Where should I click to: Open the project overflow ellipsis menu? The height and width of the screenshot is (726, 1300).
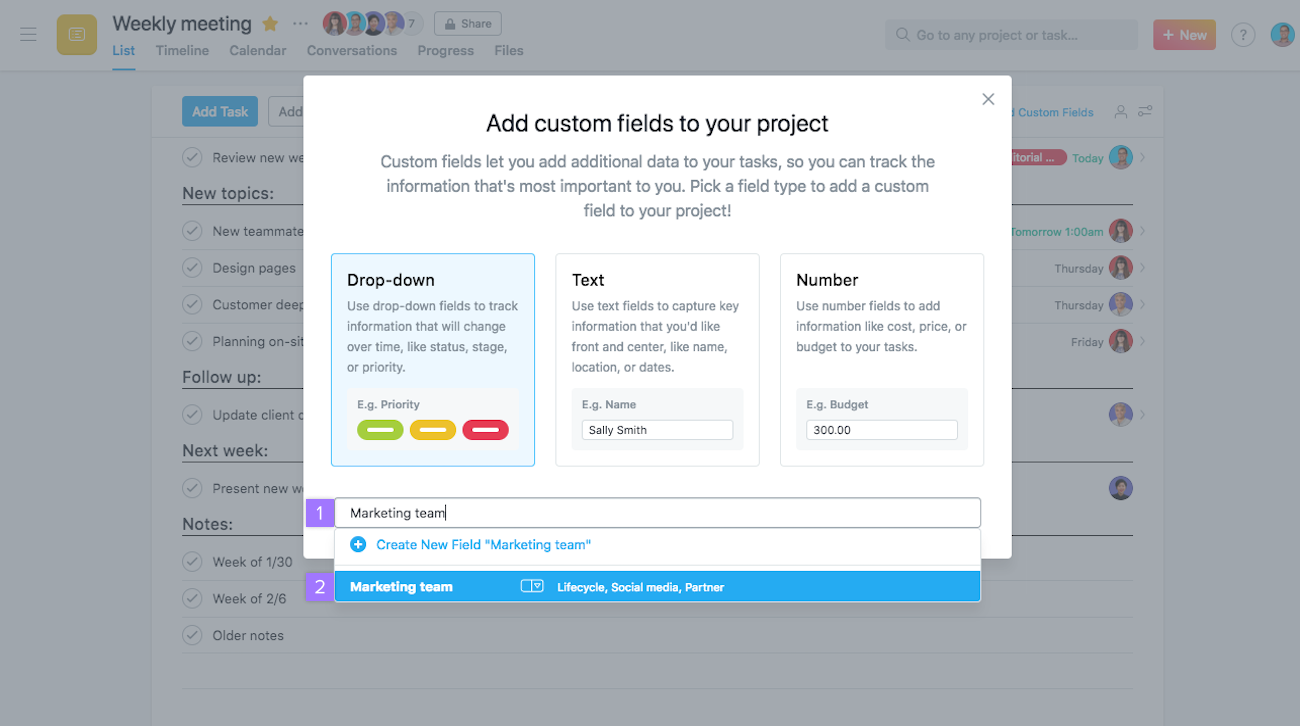pyautogui.click(x=298, y=23)
